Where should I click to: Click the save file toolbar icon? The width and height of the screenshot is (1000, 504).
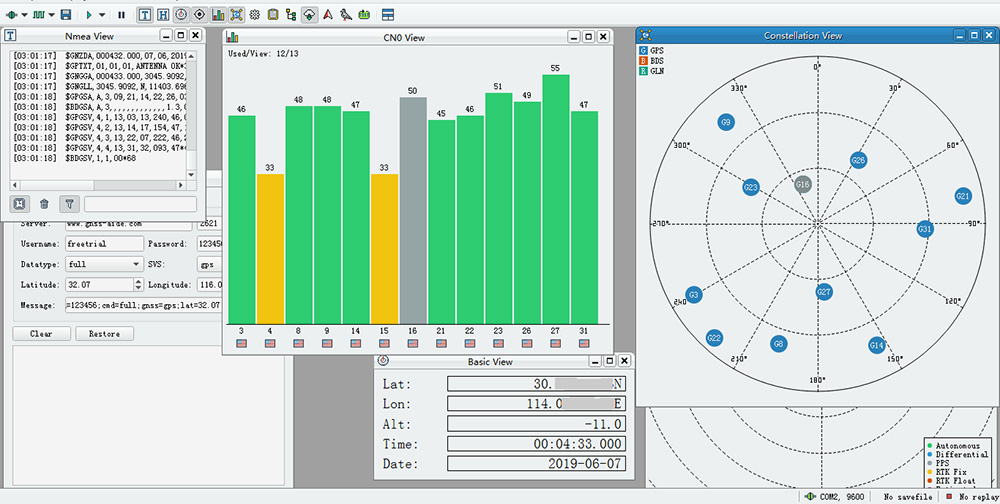[x=65, y=15]
